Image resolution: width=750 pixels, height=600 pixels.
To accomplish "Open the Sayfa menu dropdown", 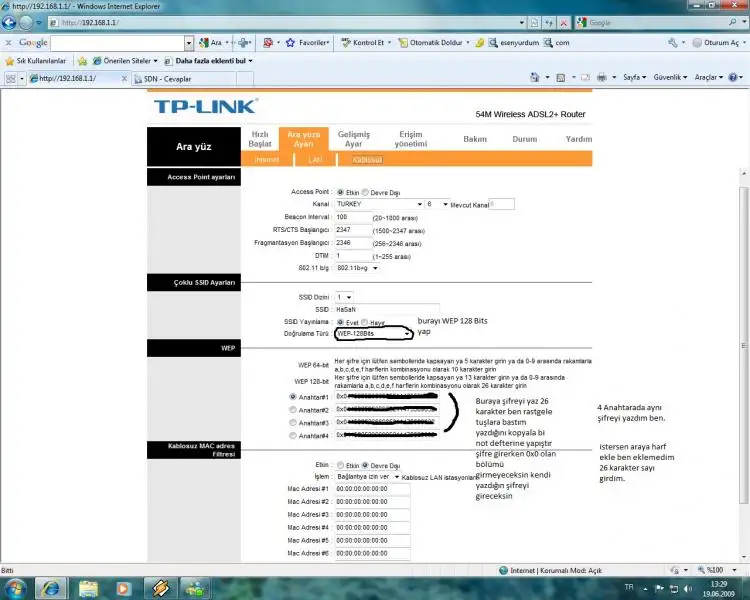I will pyautogui.click(x=634, y=77).
